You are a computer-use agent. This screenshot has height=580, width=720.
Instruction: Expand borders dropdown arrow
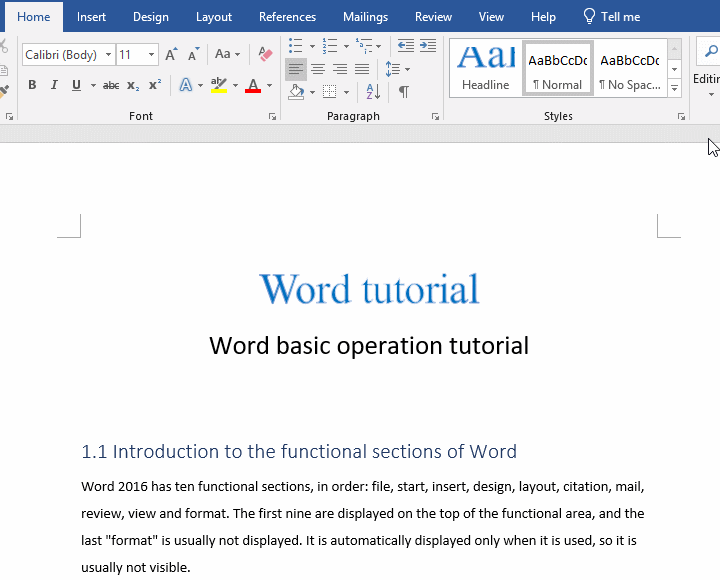346,92
